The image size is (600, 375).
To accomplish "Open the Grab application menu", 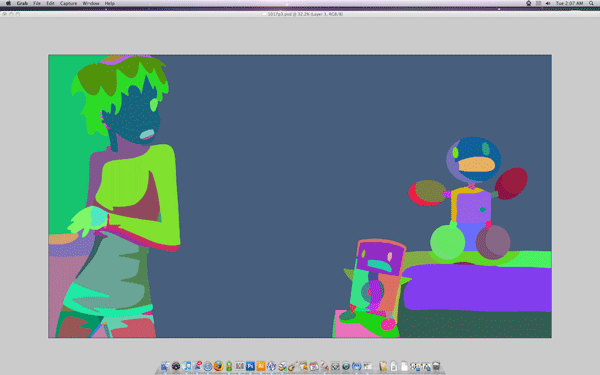I will 22,3.
